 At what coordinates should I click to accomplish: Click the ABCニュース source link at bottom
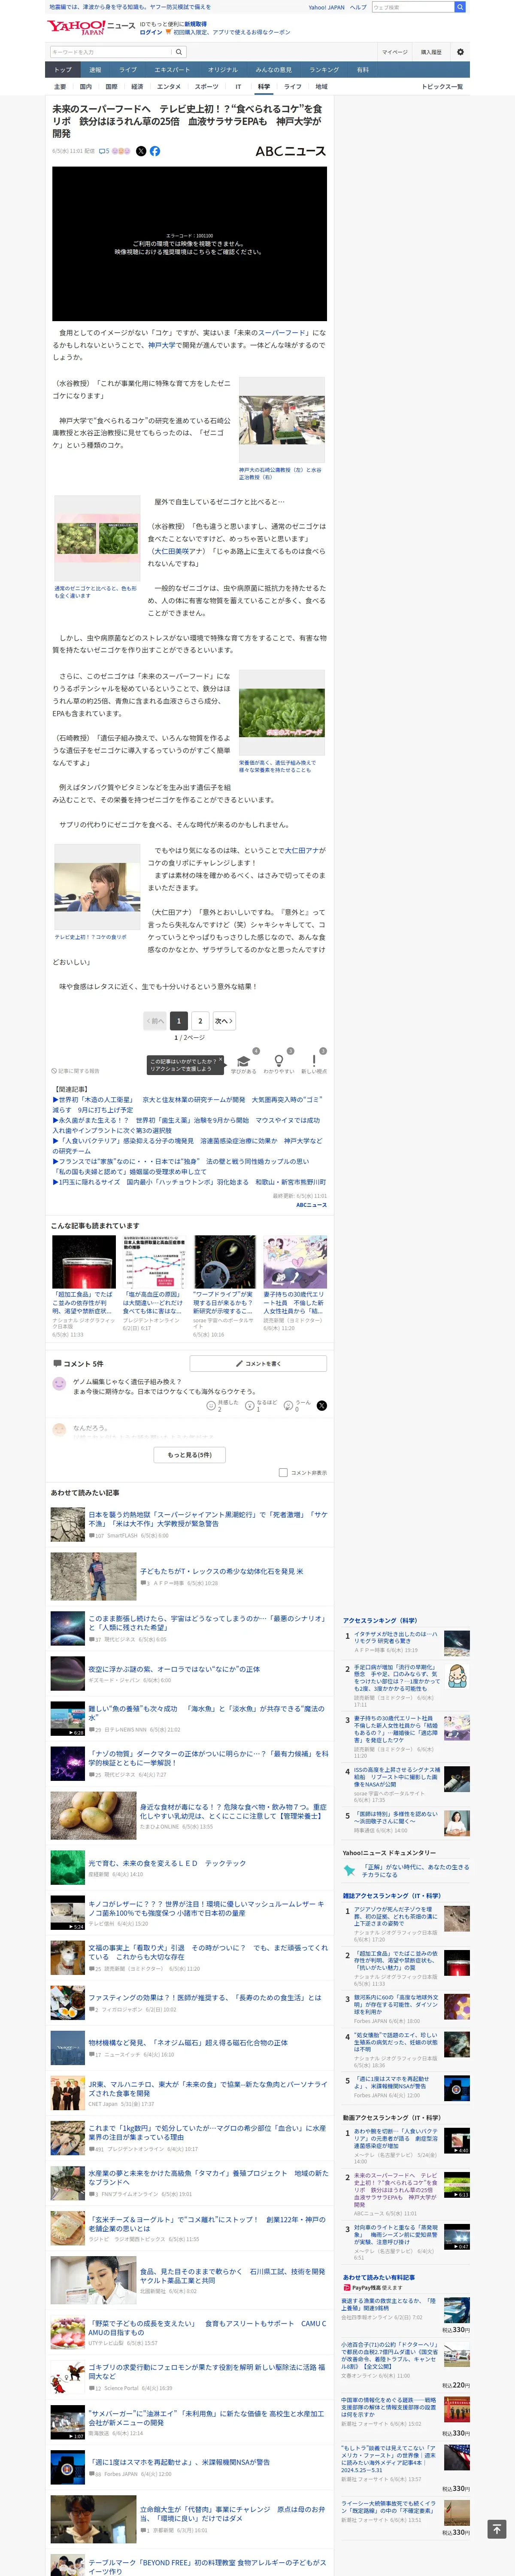pyautogui.click(x=311, y=1205)
